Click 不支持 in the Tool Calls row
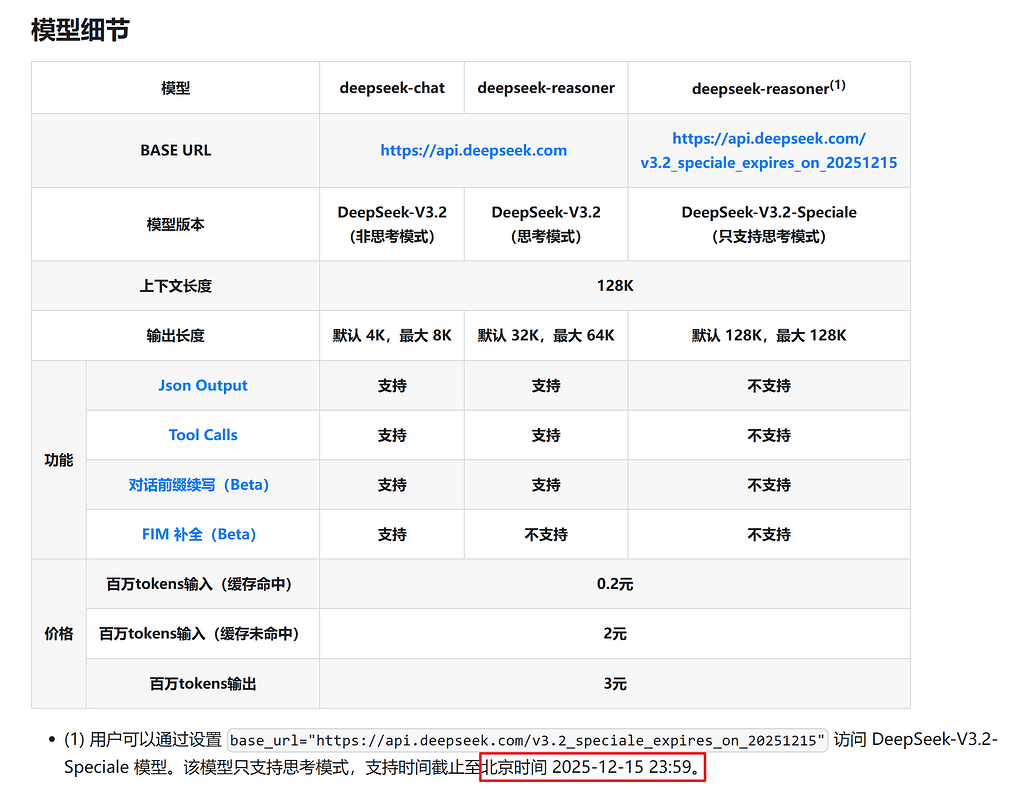Image resolution: width=1024 pixels, height=792 pixels. click(769, 435)
